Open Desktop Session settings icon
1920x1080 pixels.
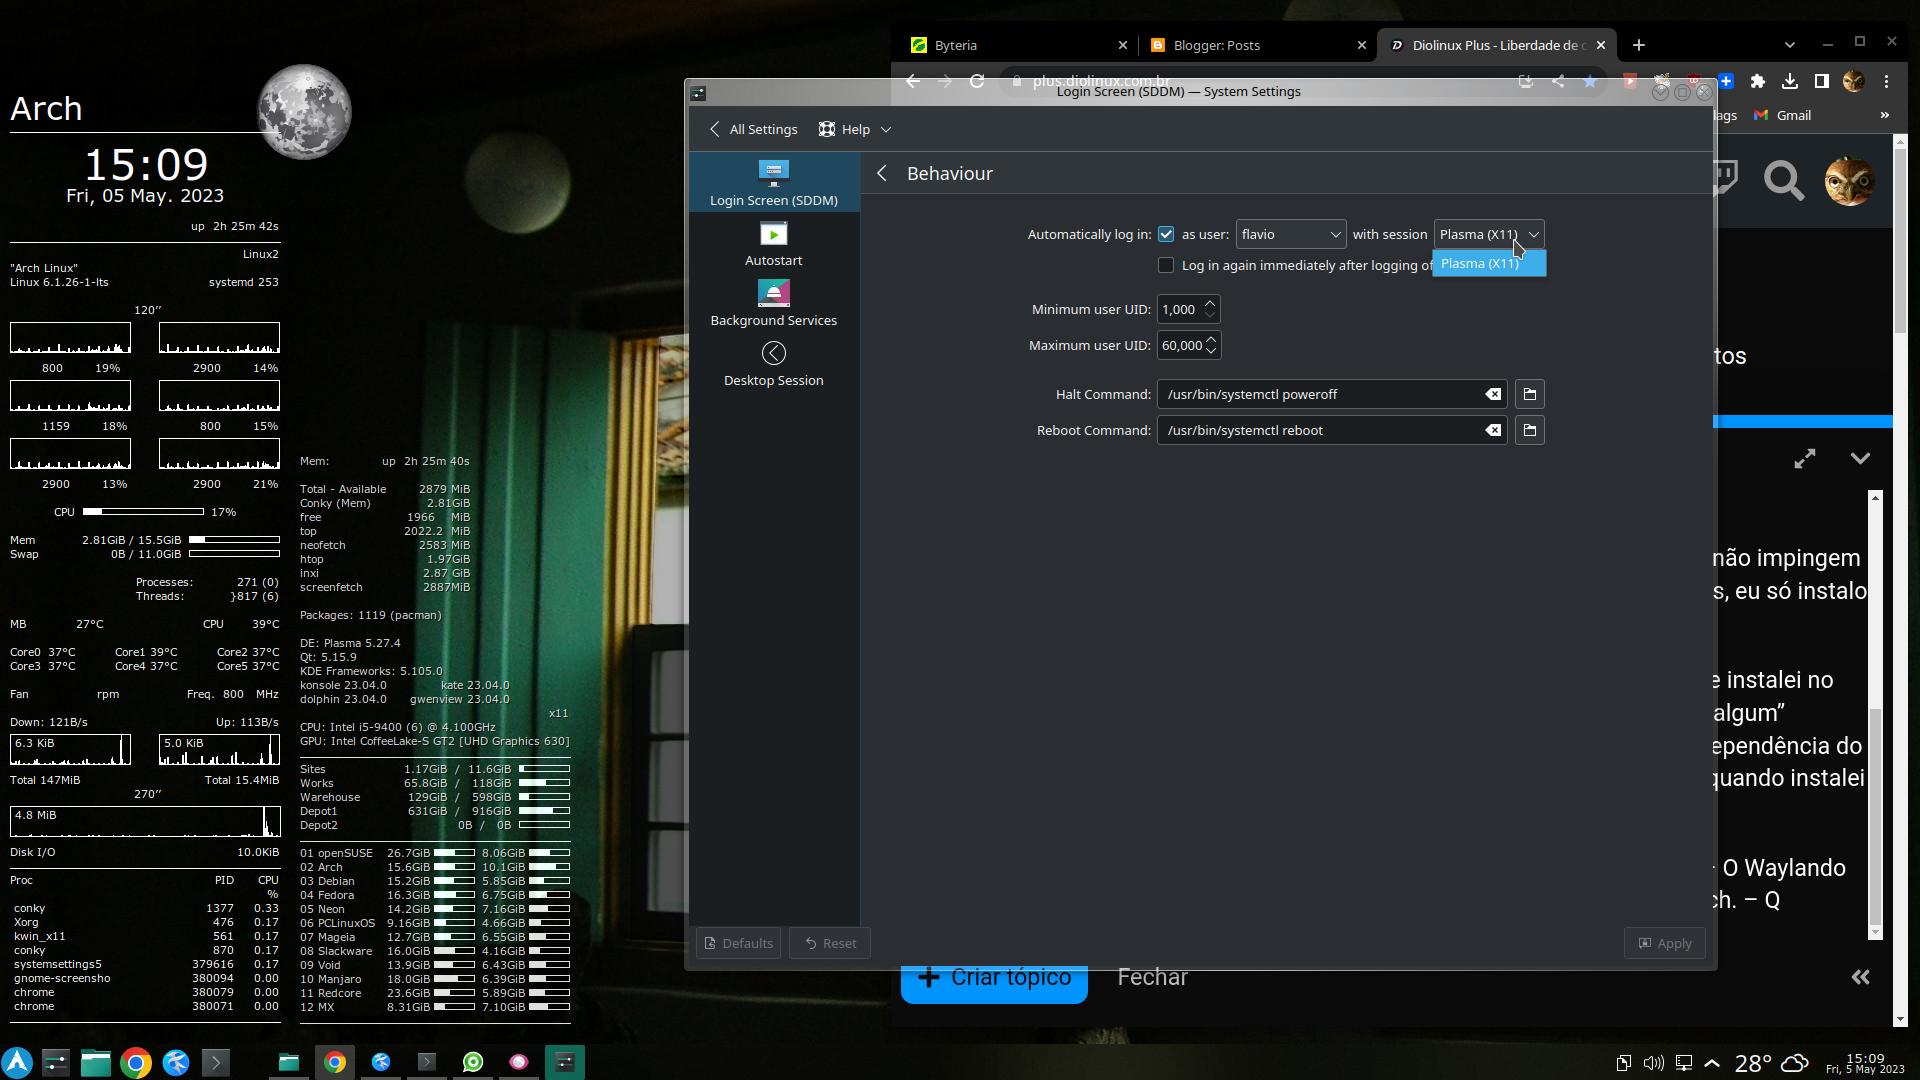point(773,354)
